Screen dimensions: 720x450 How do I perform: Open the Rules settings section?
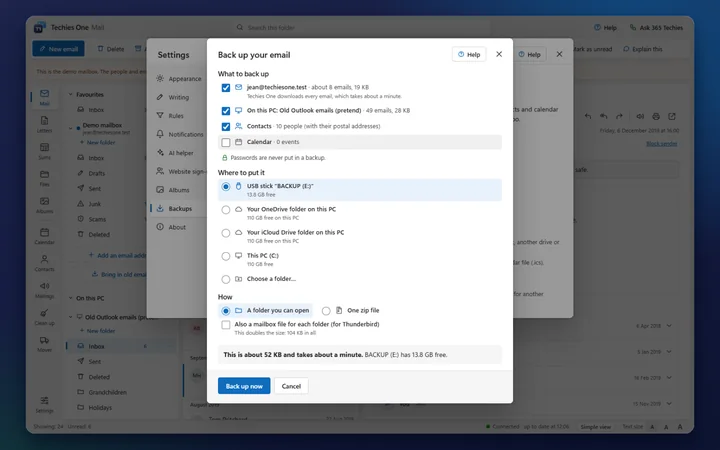pos(180,116)
